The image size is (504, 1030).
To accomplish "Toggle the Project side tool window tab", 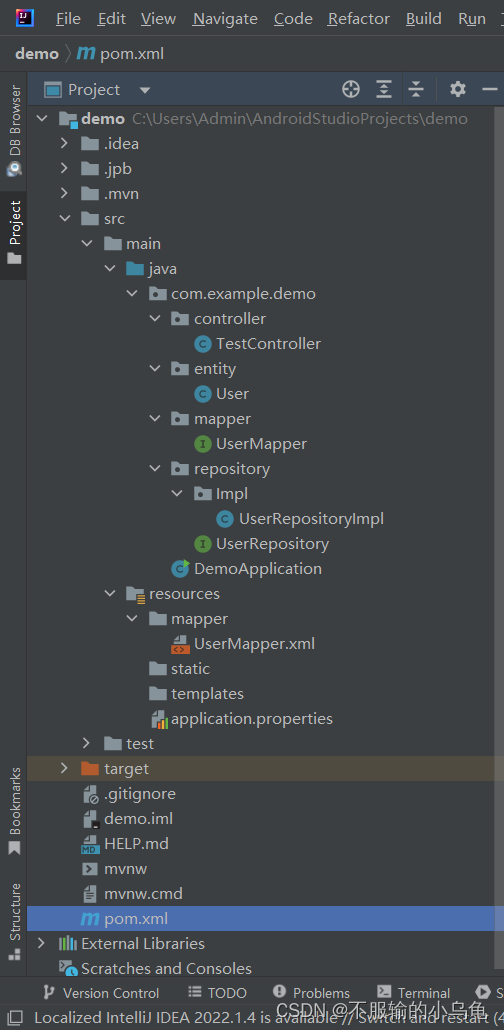I will (14, 233).
